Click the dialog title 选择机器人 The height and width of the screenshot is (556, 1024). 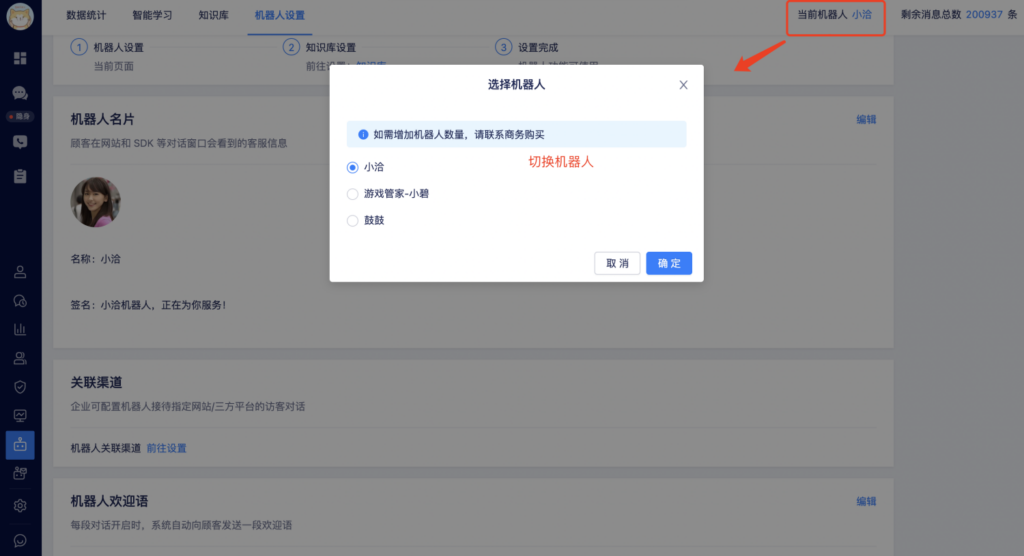tap(516, 85)
